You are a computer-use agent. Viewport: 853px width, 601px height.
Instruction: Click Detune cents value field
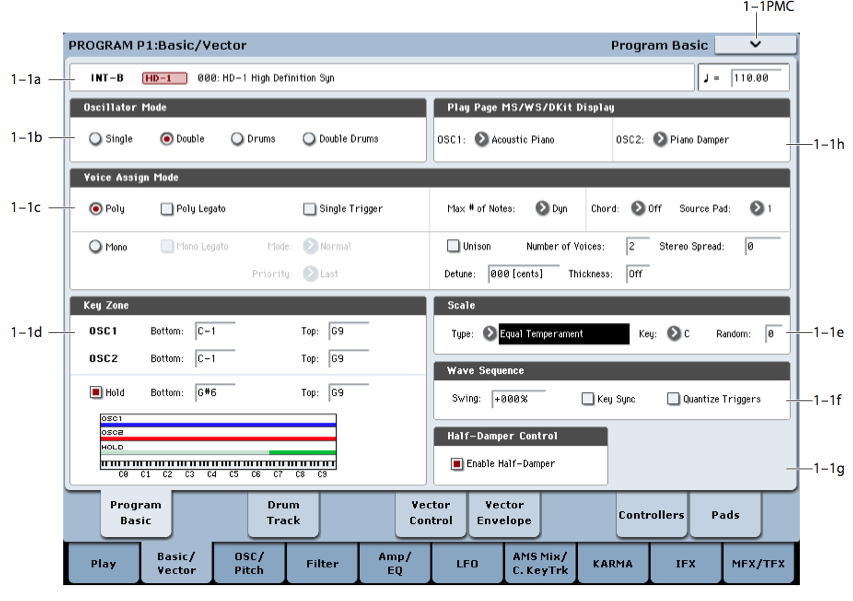coord(523,274)
